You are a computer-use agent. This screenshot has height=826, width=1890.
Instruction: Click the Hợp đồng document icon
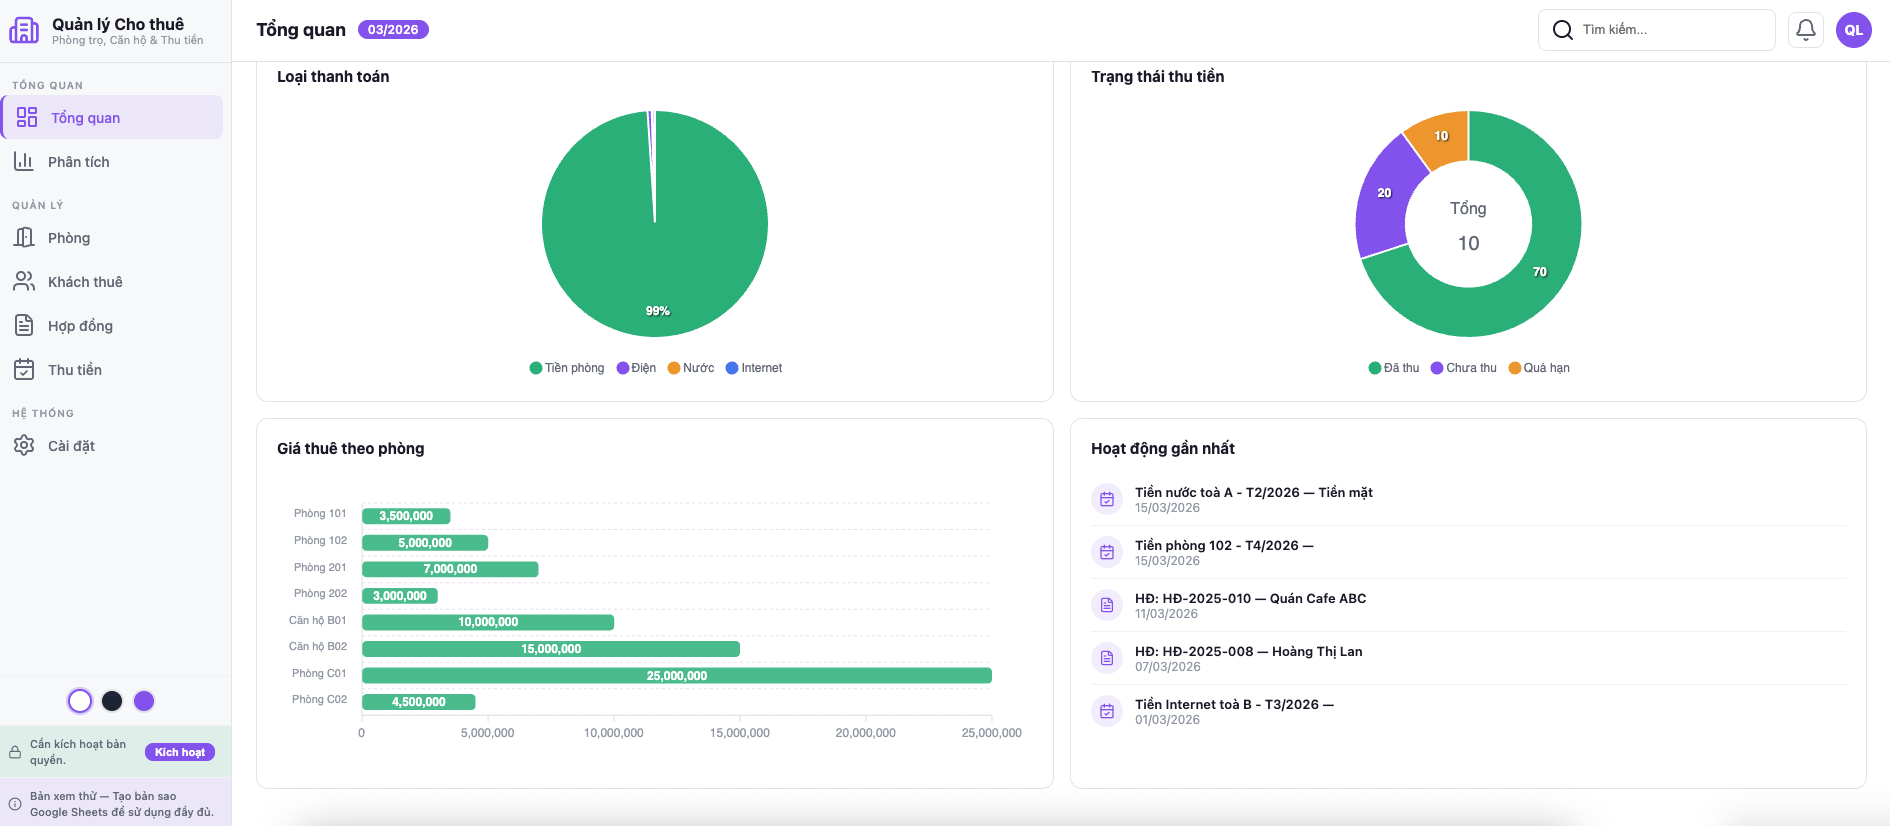click(24, 326)
